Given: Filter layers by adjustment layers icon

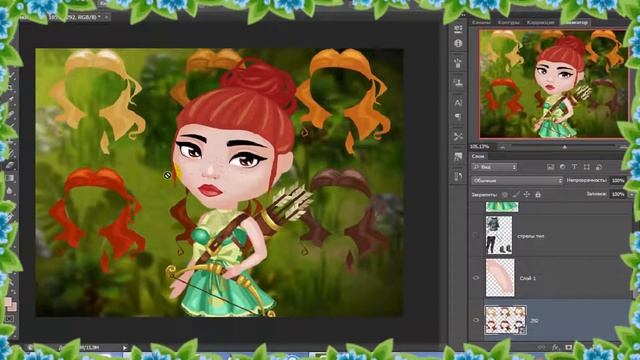Looking at the screenshot, I should point(562,167).
